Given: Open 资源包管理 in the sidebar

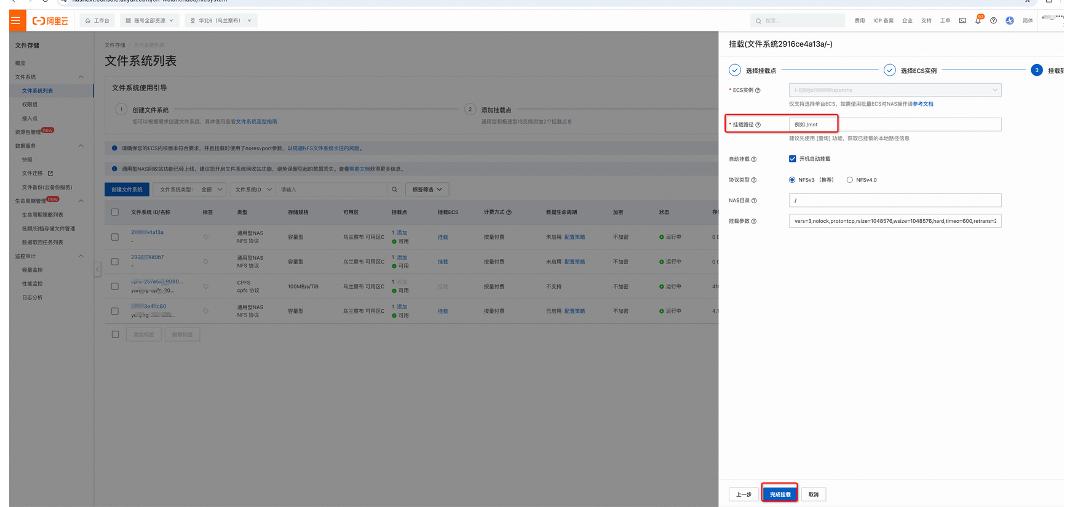Looking at the screenshot, I should [x=27, y=132].
